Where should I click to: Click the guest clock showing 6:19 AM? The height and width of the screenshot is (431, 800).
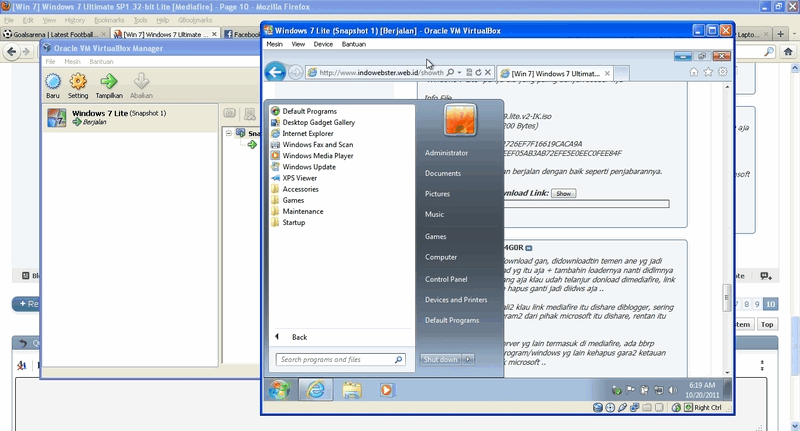coord(702,390)
